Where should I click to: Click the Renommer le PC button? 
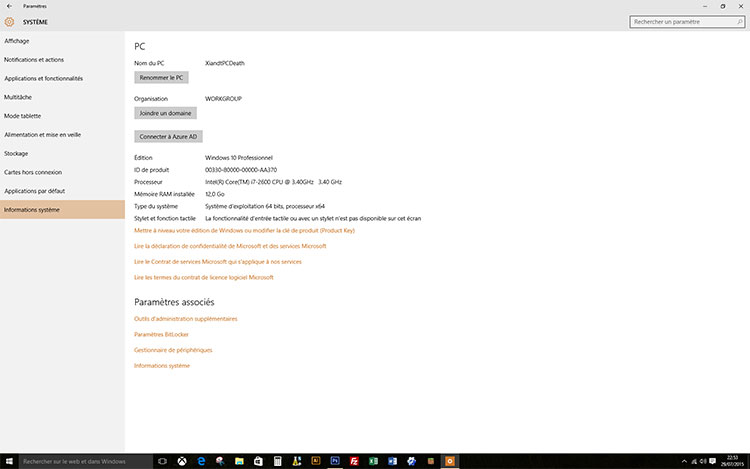pos(161,77)
